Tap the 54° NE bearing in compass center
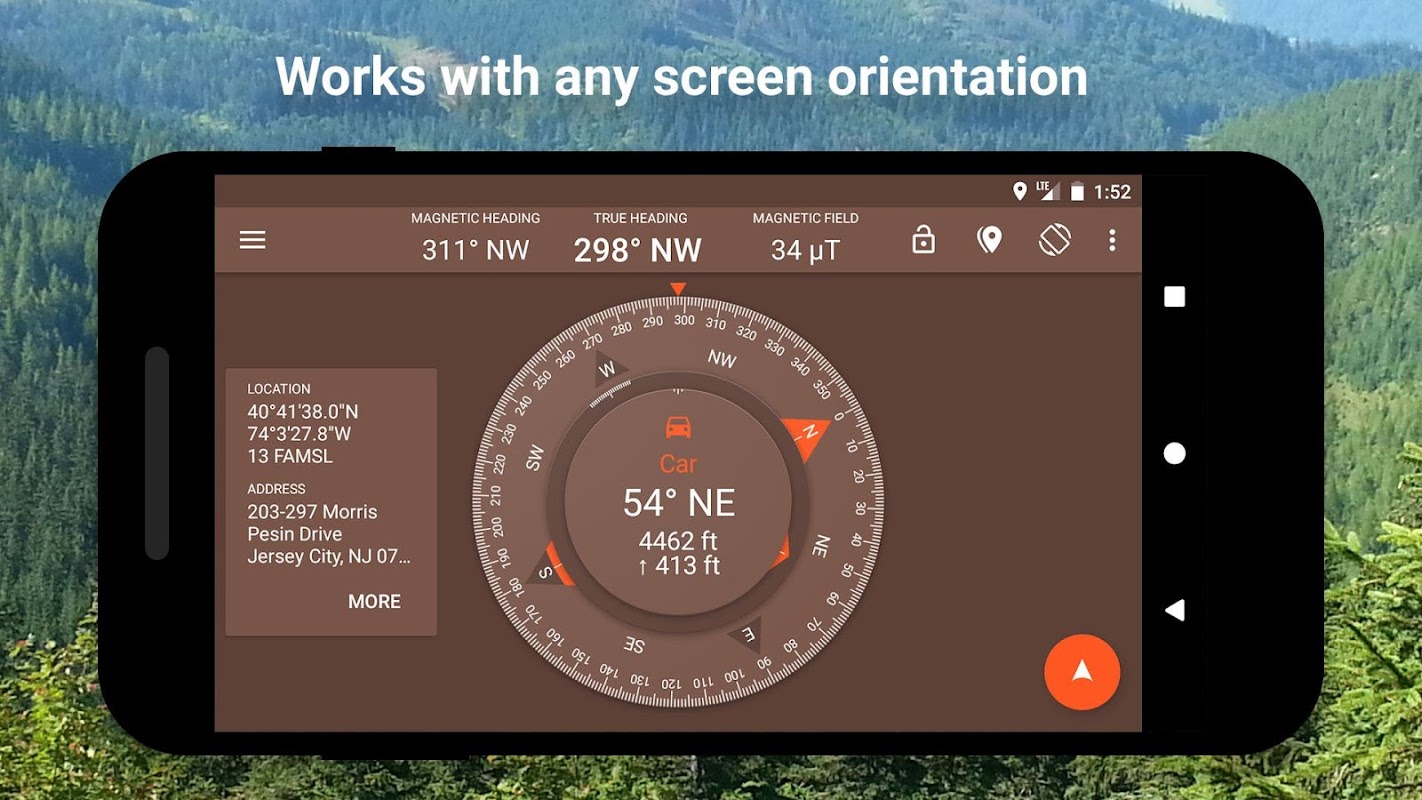1422x800 pixels. [679, 503]
